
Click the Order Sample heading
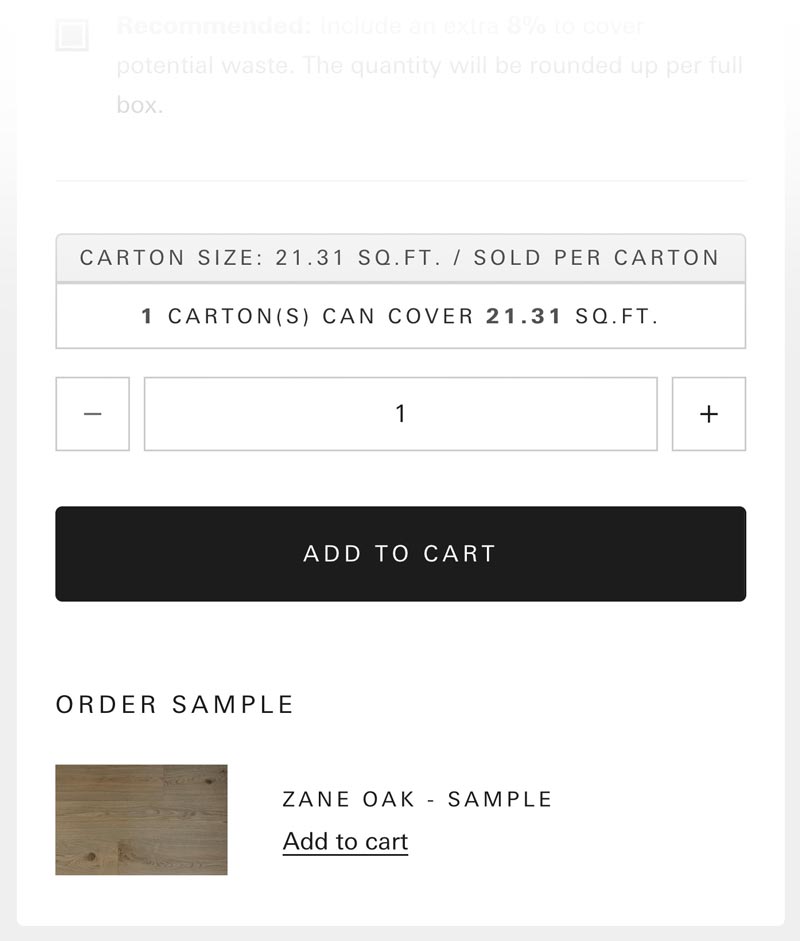pos(175,705)
